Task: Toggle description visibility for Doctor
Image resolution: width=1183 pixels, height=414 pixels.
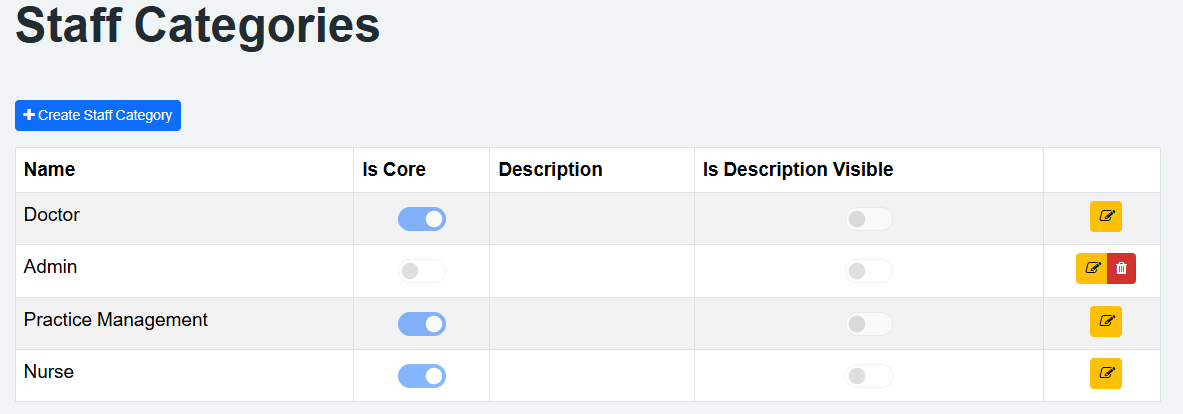Action: coord(868,219)
